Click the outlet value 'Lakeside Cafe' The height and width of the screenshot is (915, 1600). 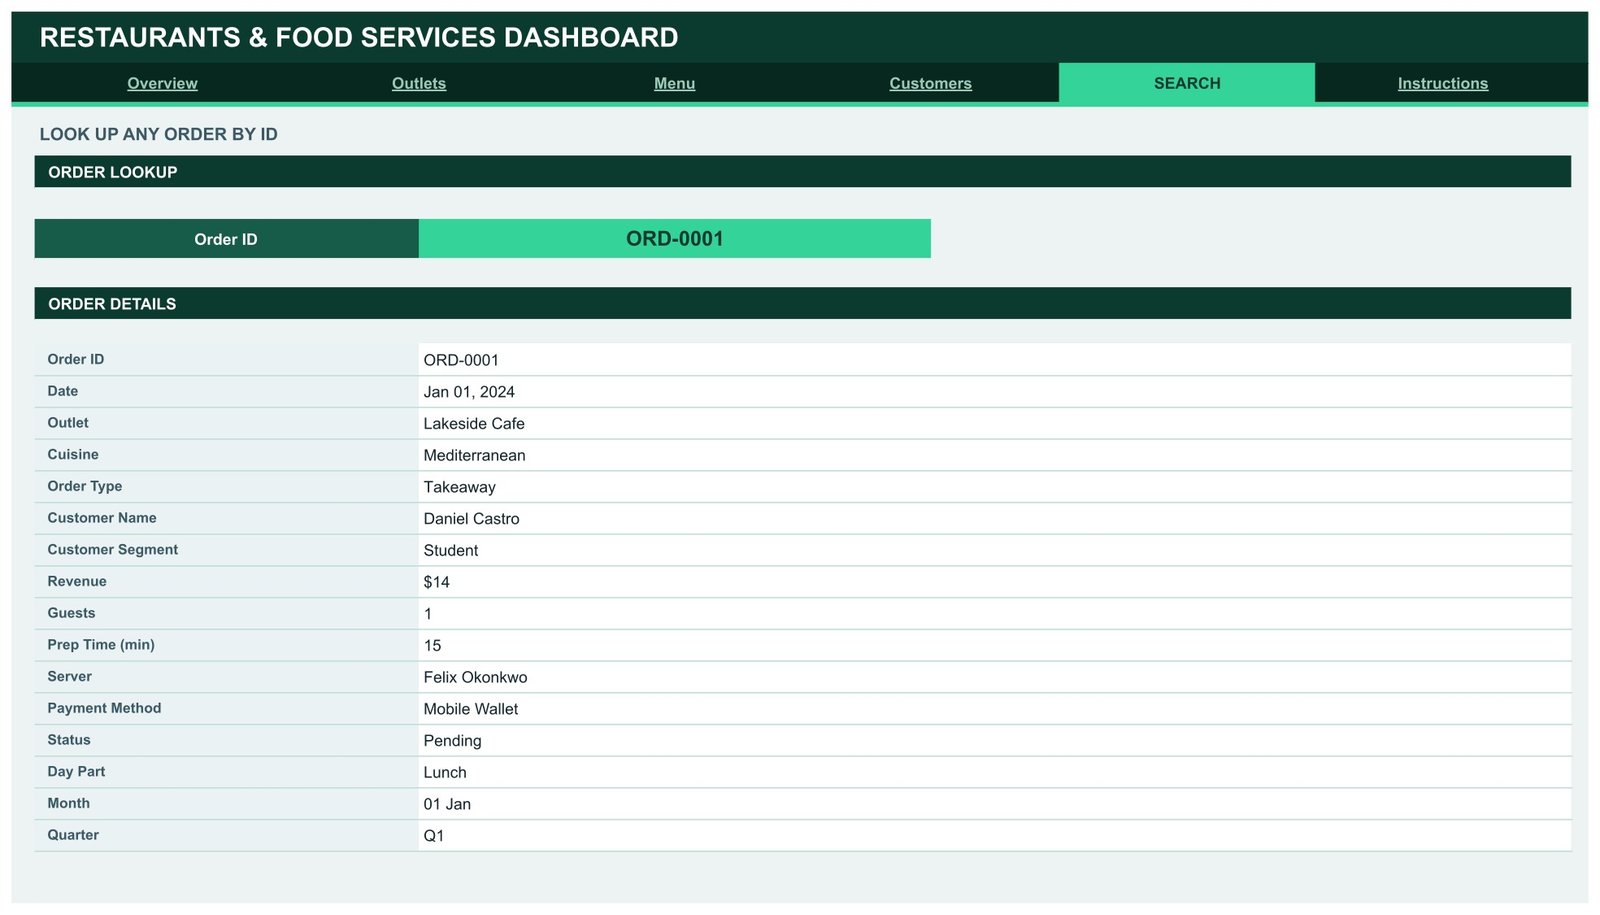474,424
